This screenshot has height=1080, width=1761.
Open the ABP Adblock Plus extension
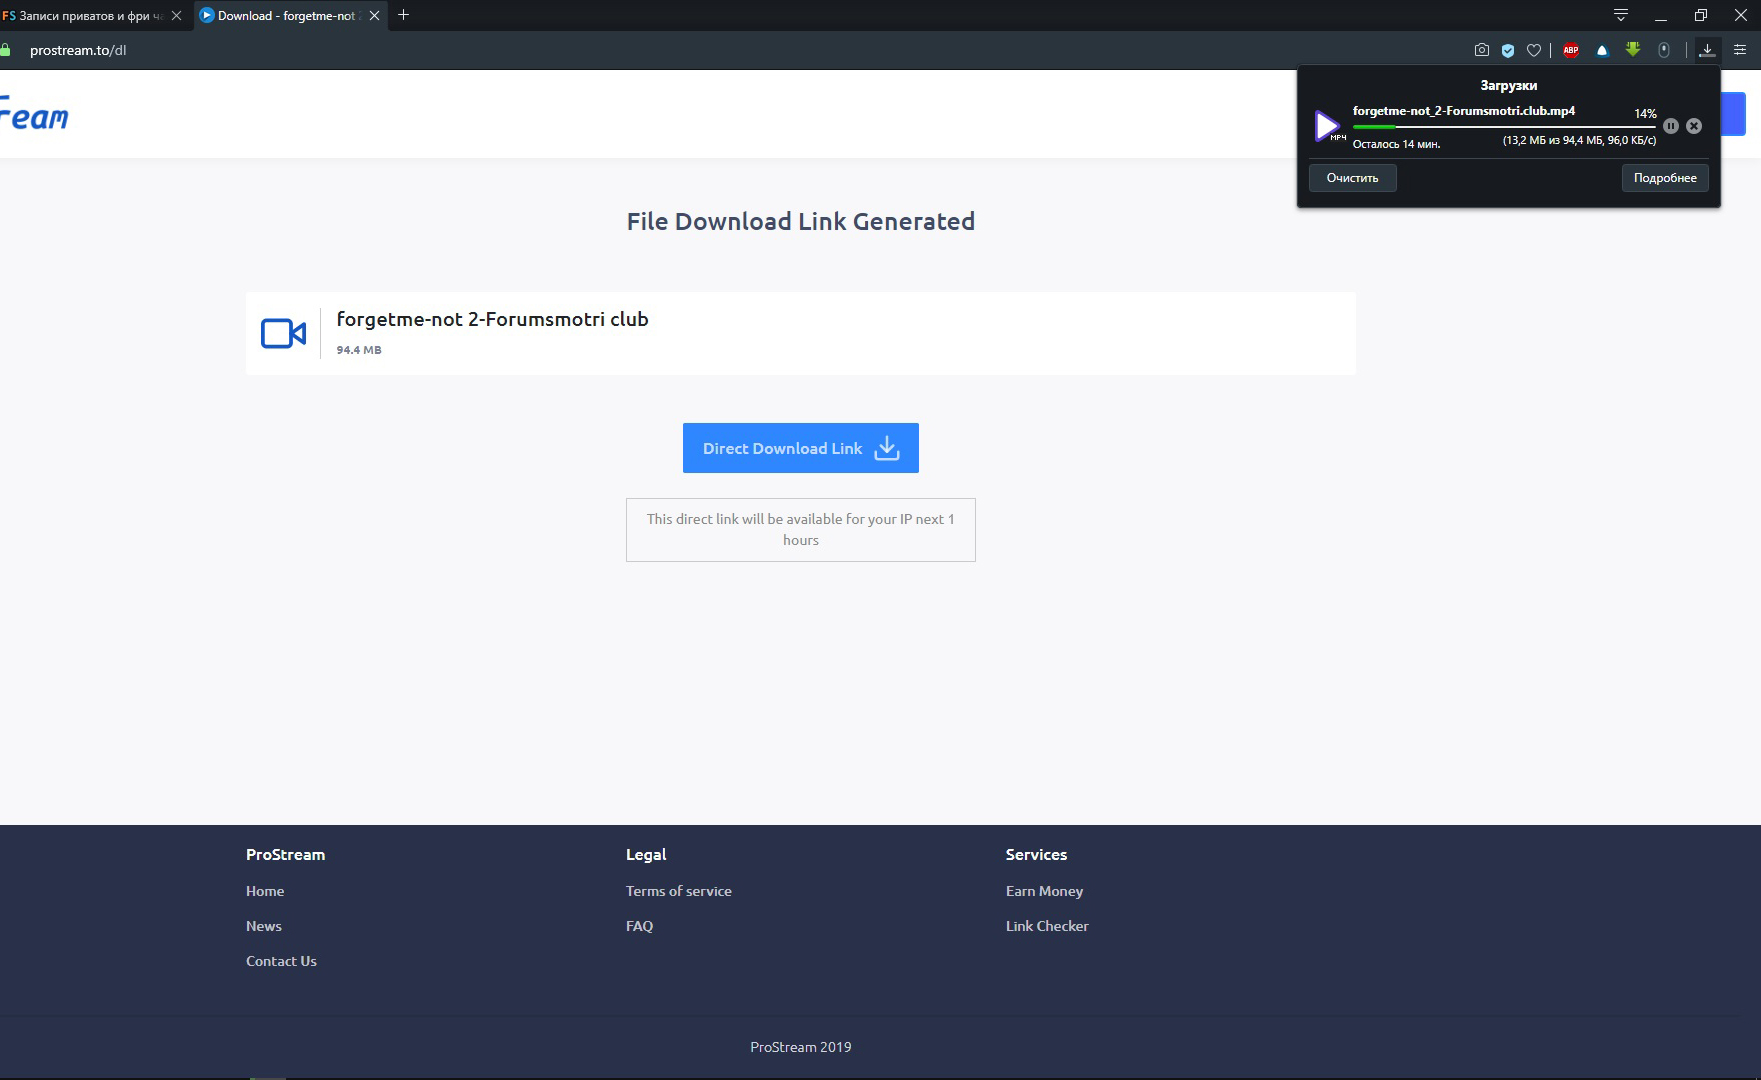1571,50
